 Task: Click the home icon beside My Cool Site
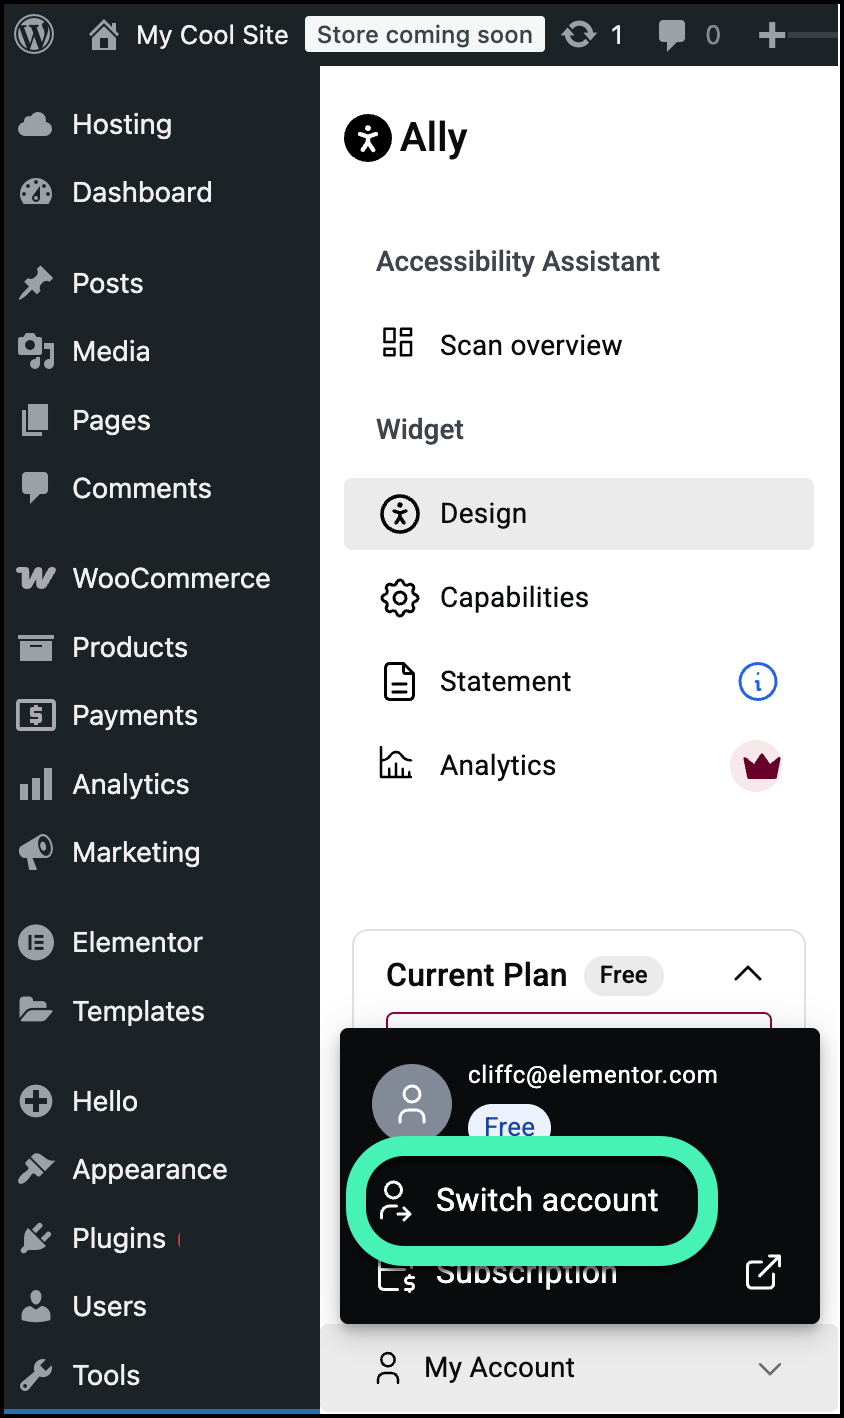tap(103, 35)
